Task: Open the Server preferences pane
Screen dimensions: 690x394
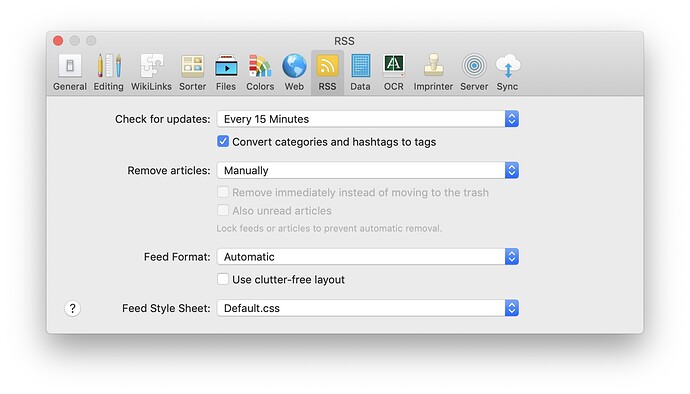Action: tap(474, 73)
